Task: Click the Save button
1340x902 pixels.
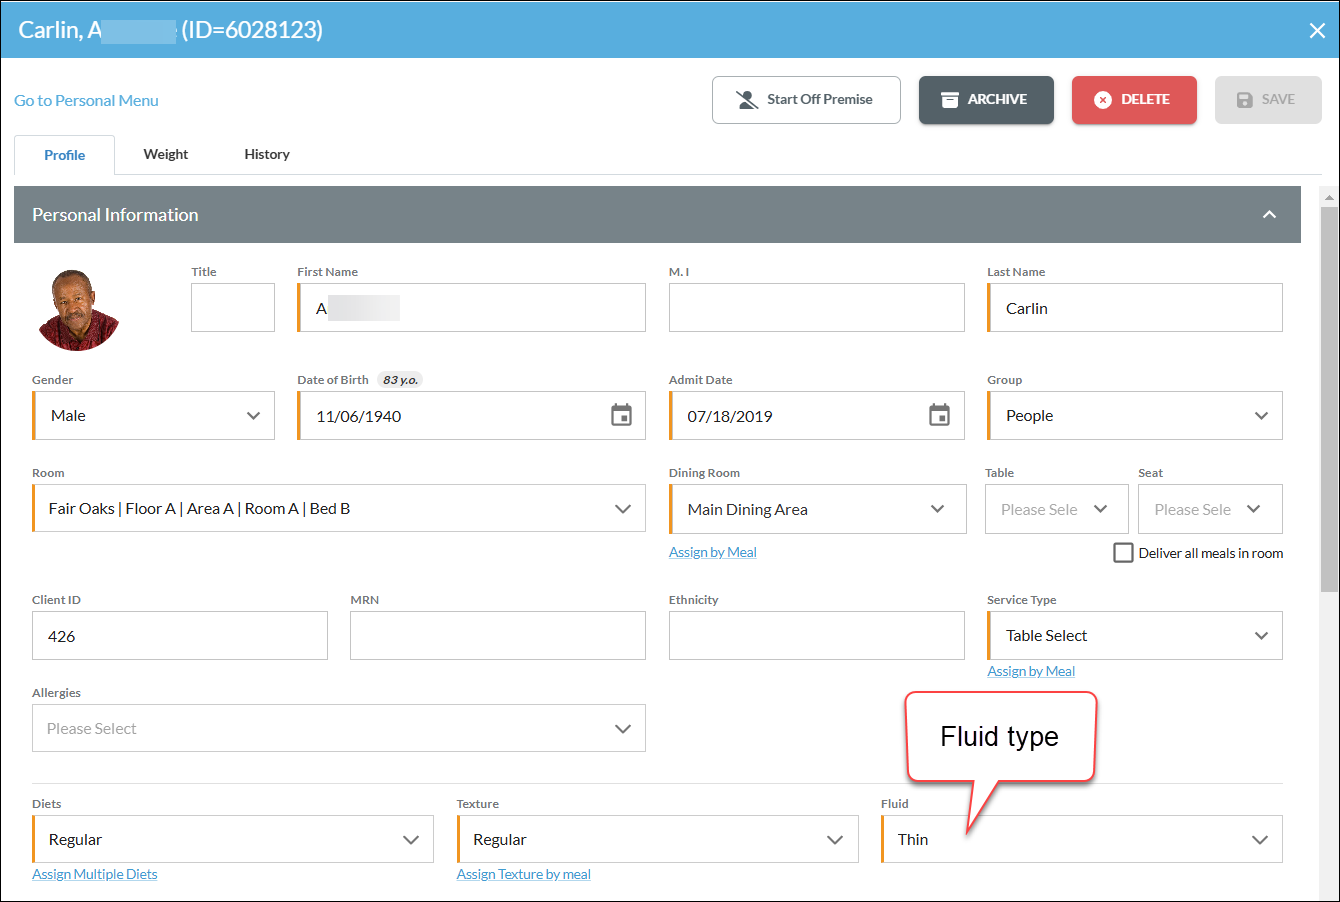Action: point(1268,100)
